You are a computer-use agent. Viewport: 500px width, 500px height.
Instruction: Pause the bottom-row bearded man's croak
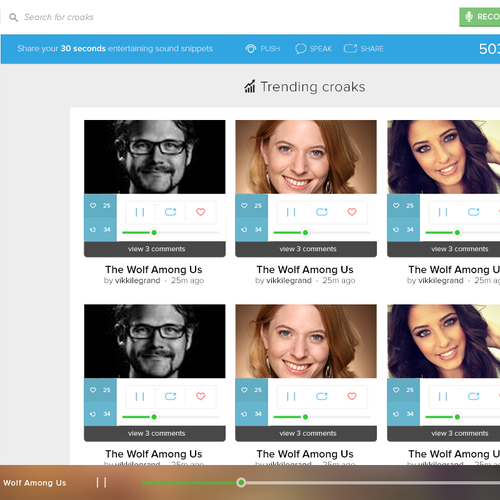pyautogui.click(x=140, y=396)
